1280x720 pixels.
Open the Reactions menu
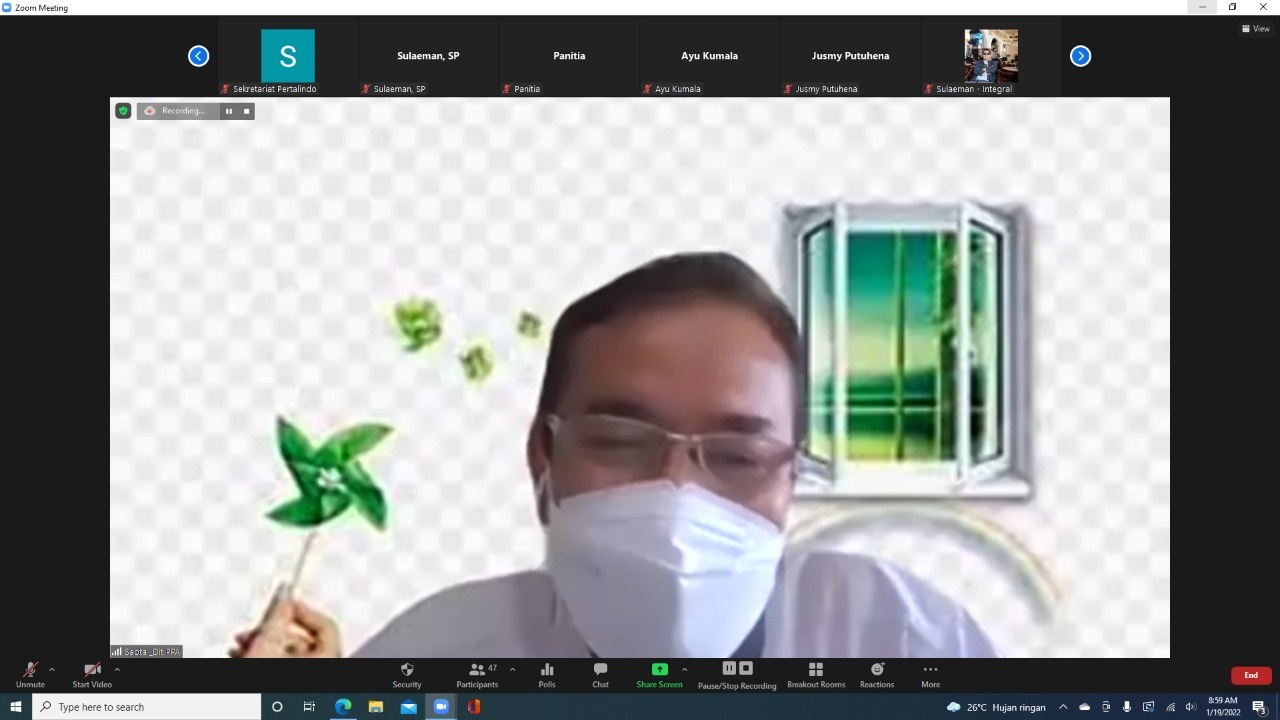(x=877, y=675)
